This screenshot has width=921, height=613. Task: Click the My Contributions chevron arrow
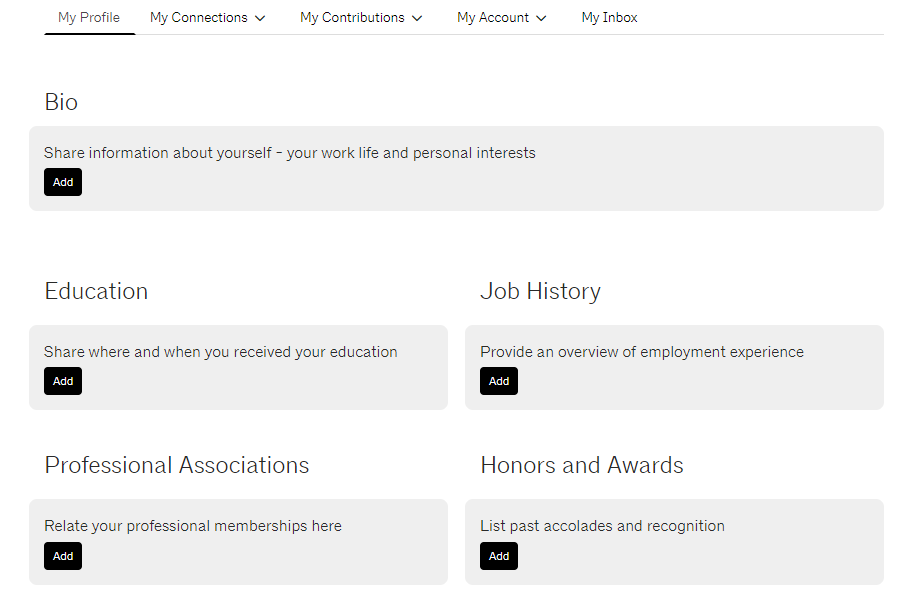[417, 17]
